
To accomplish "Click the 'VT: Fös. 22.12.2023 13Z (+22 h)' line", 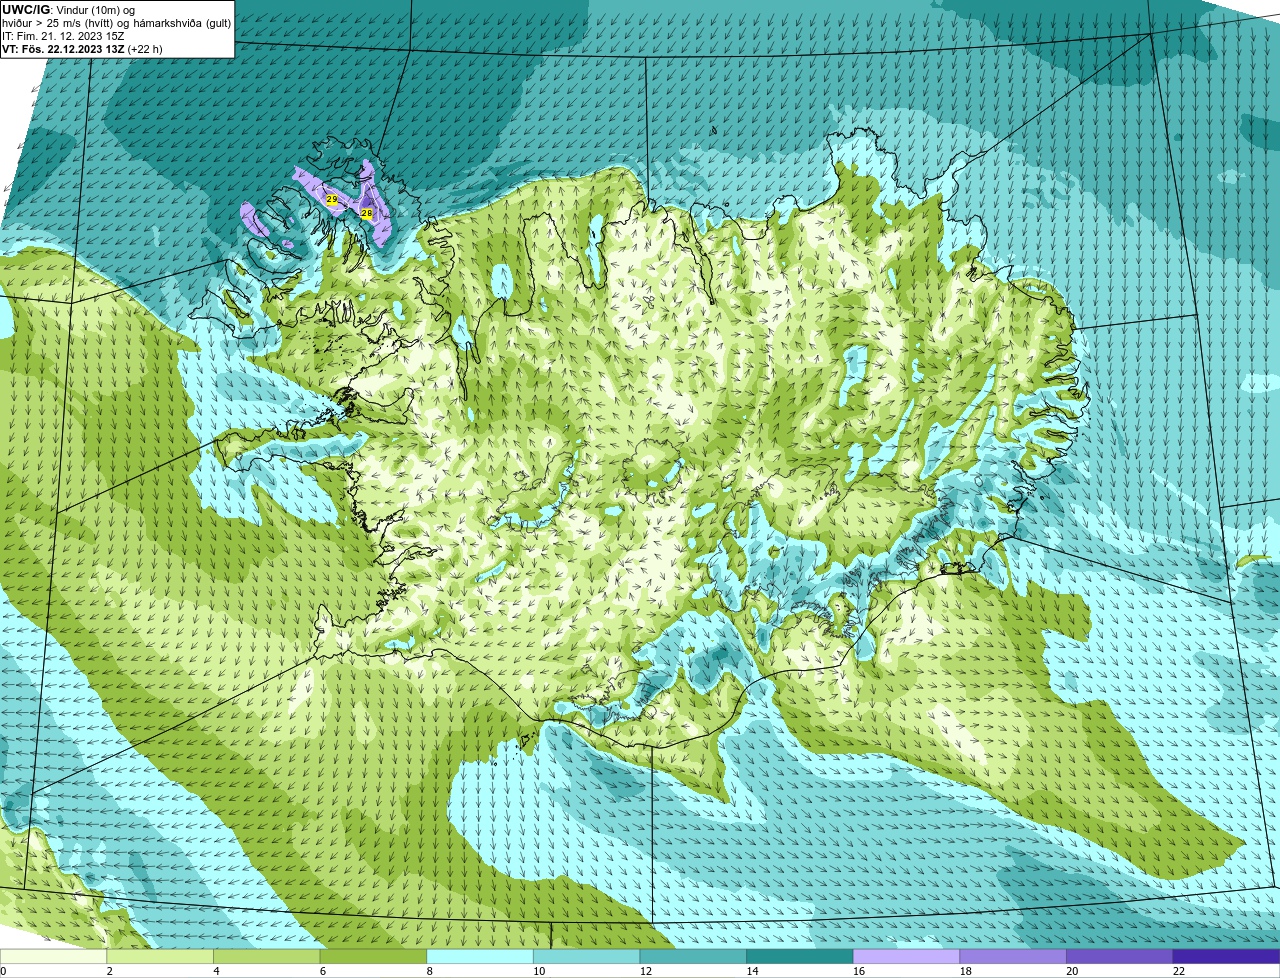I will (x=83, y=48).
